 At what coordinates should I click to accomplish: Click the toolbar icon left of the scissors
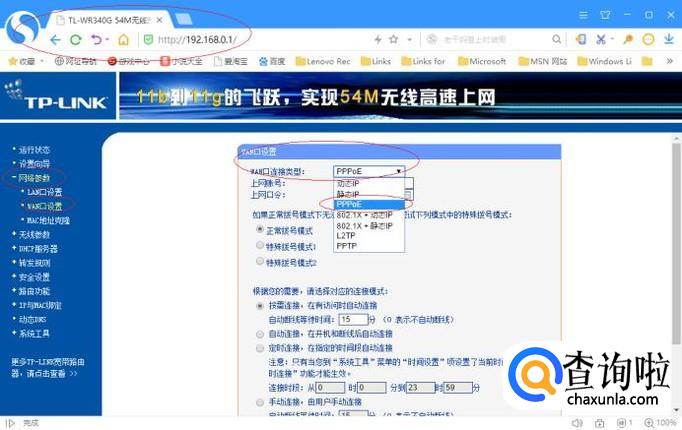581,40
